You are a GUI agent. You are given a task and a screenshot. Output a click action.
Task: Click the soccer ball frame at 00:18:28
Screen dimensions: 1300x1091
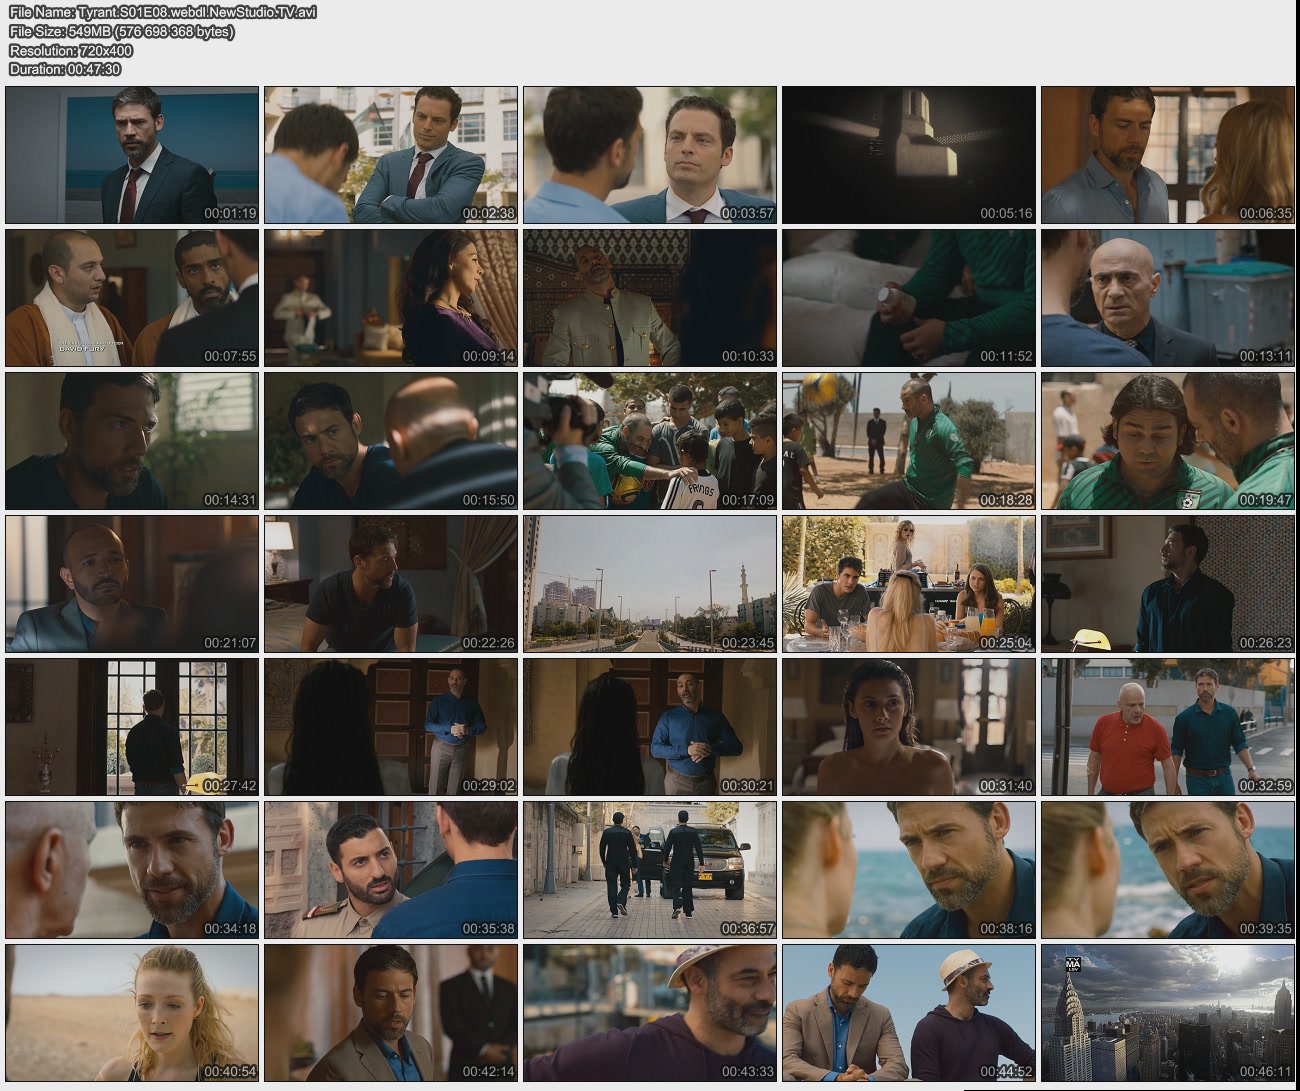908,441
